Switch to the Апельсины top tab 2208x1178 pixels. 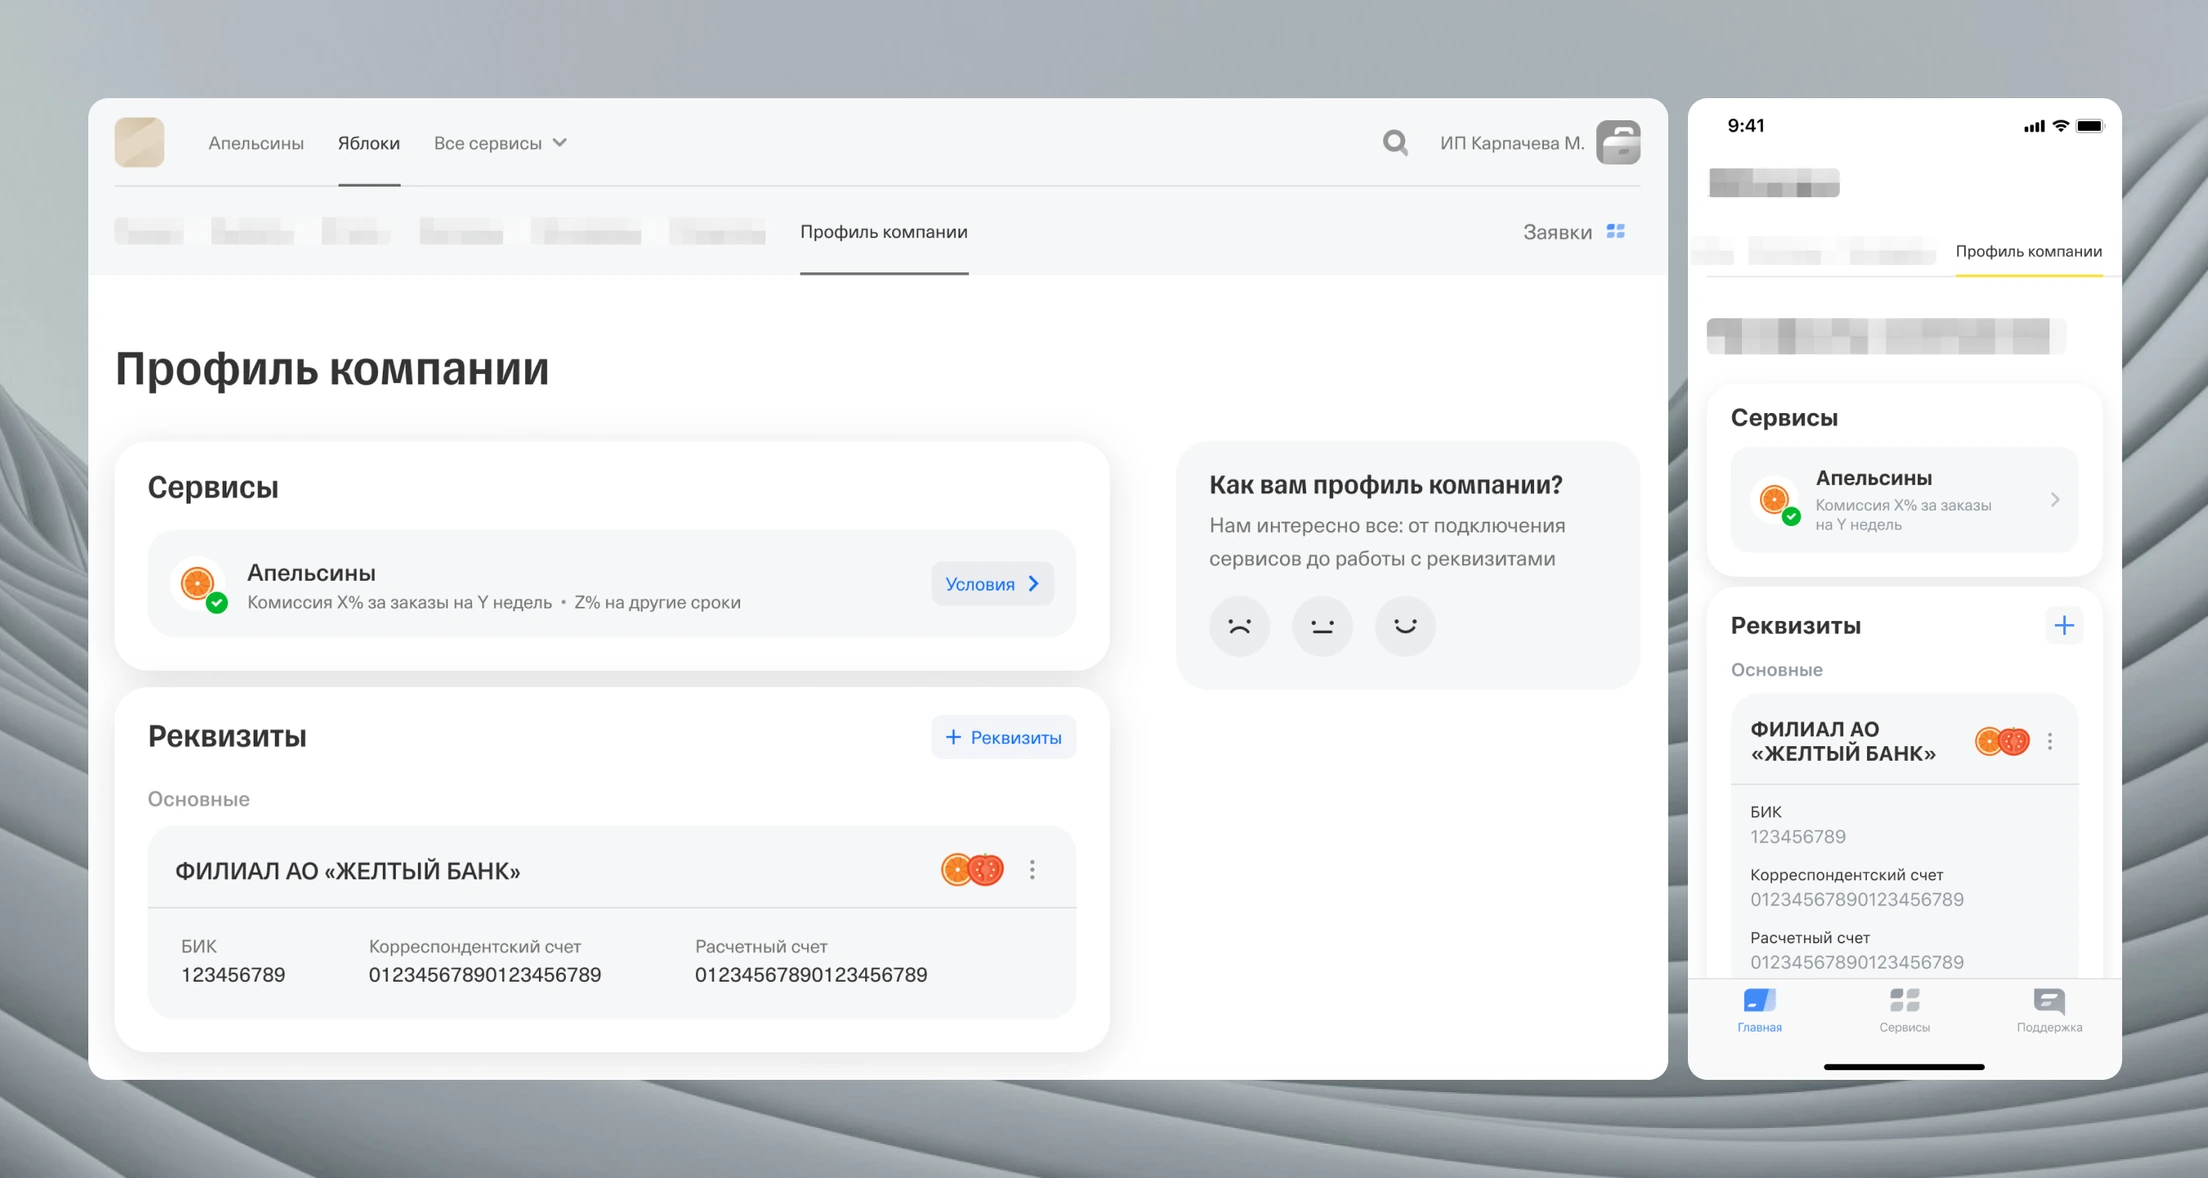pyautogui.click(x=256, y=143)
